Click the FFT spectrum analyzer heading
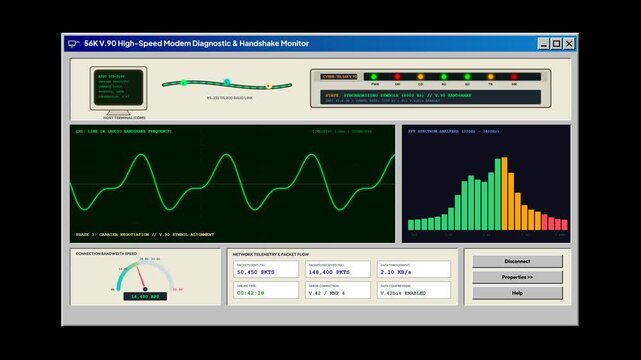 453,132
